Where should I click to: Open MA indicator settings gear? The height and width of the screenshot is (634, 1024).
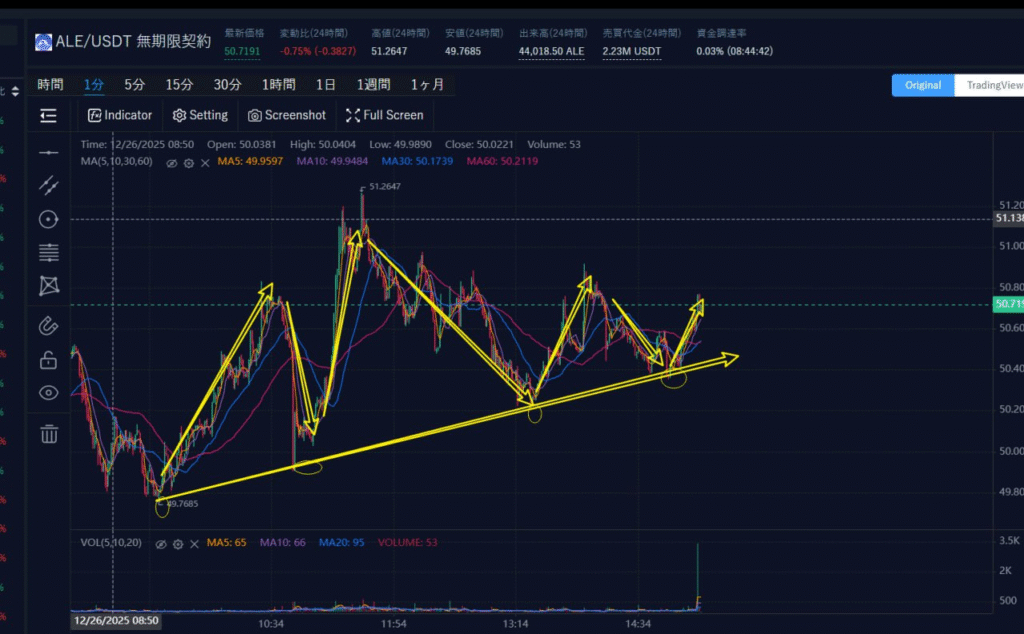(188, 162)
